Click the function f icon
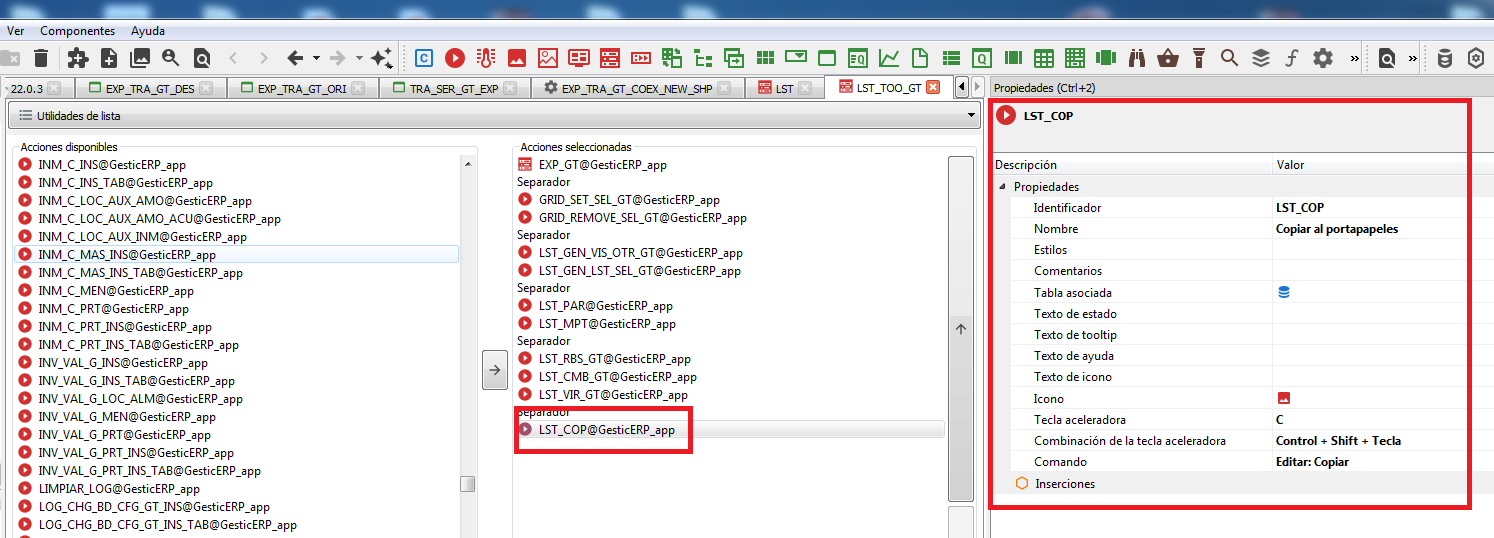The width and height of the screenshot is (1494, 538). (x=1291, y=58)
